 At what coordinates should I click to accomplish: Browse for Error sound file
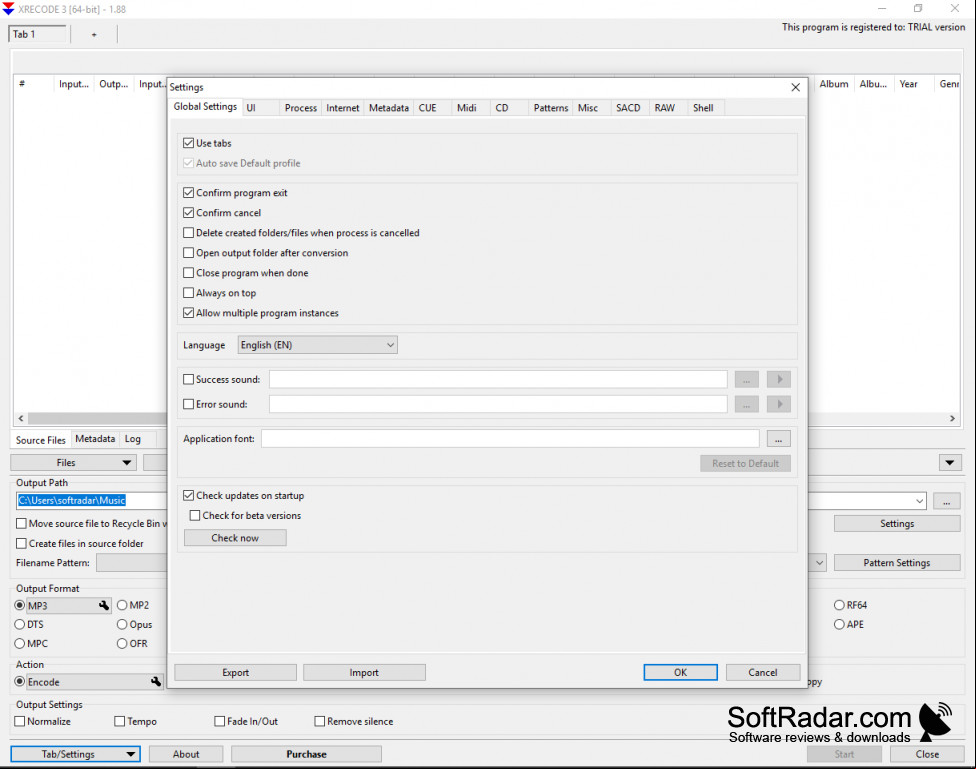pos(746,404)
